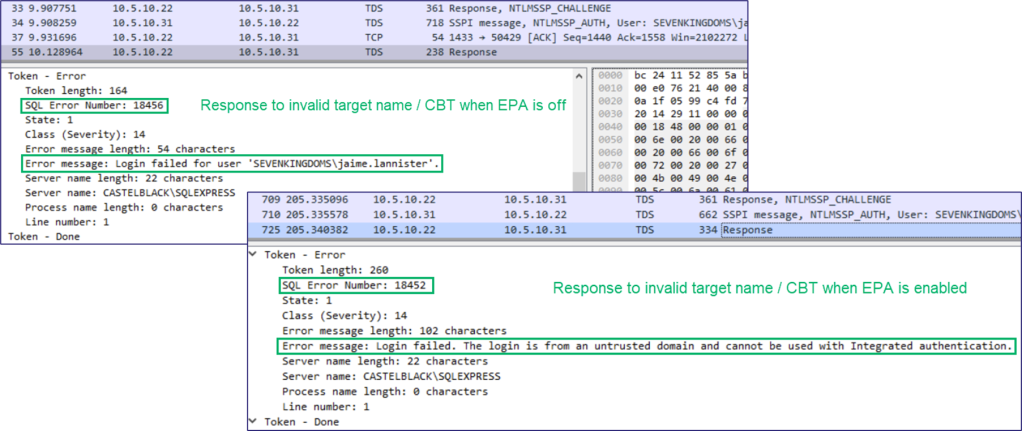Select packet 710 SSPI message row
Screen dimensions: 1022x431
click(x=500, y=213)
